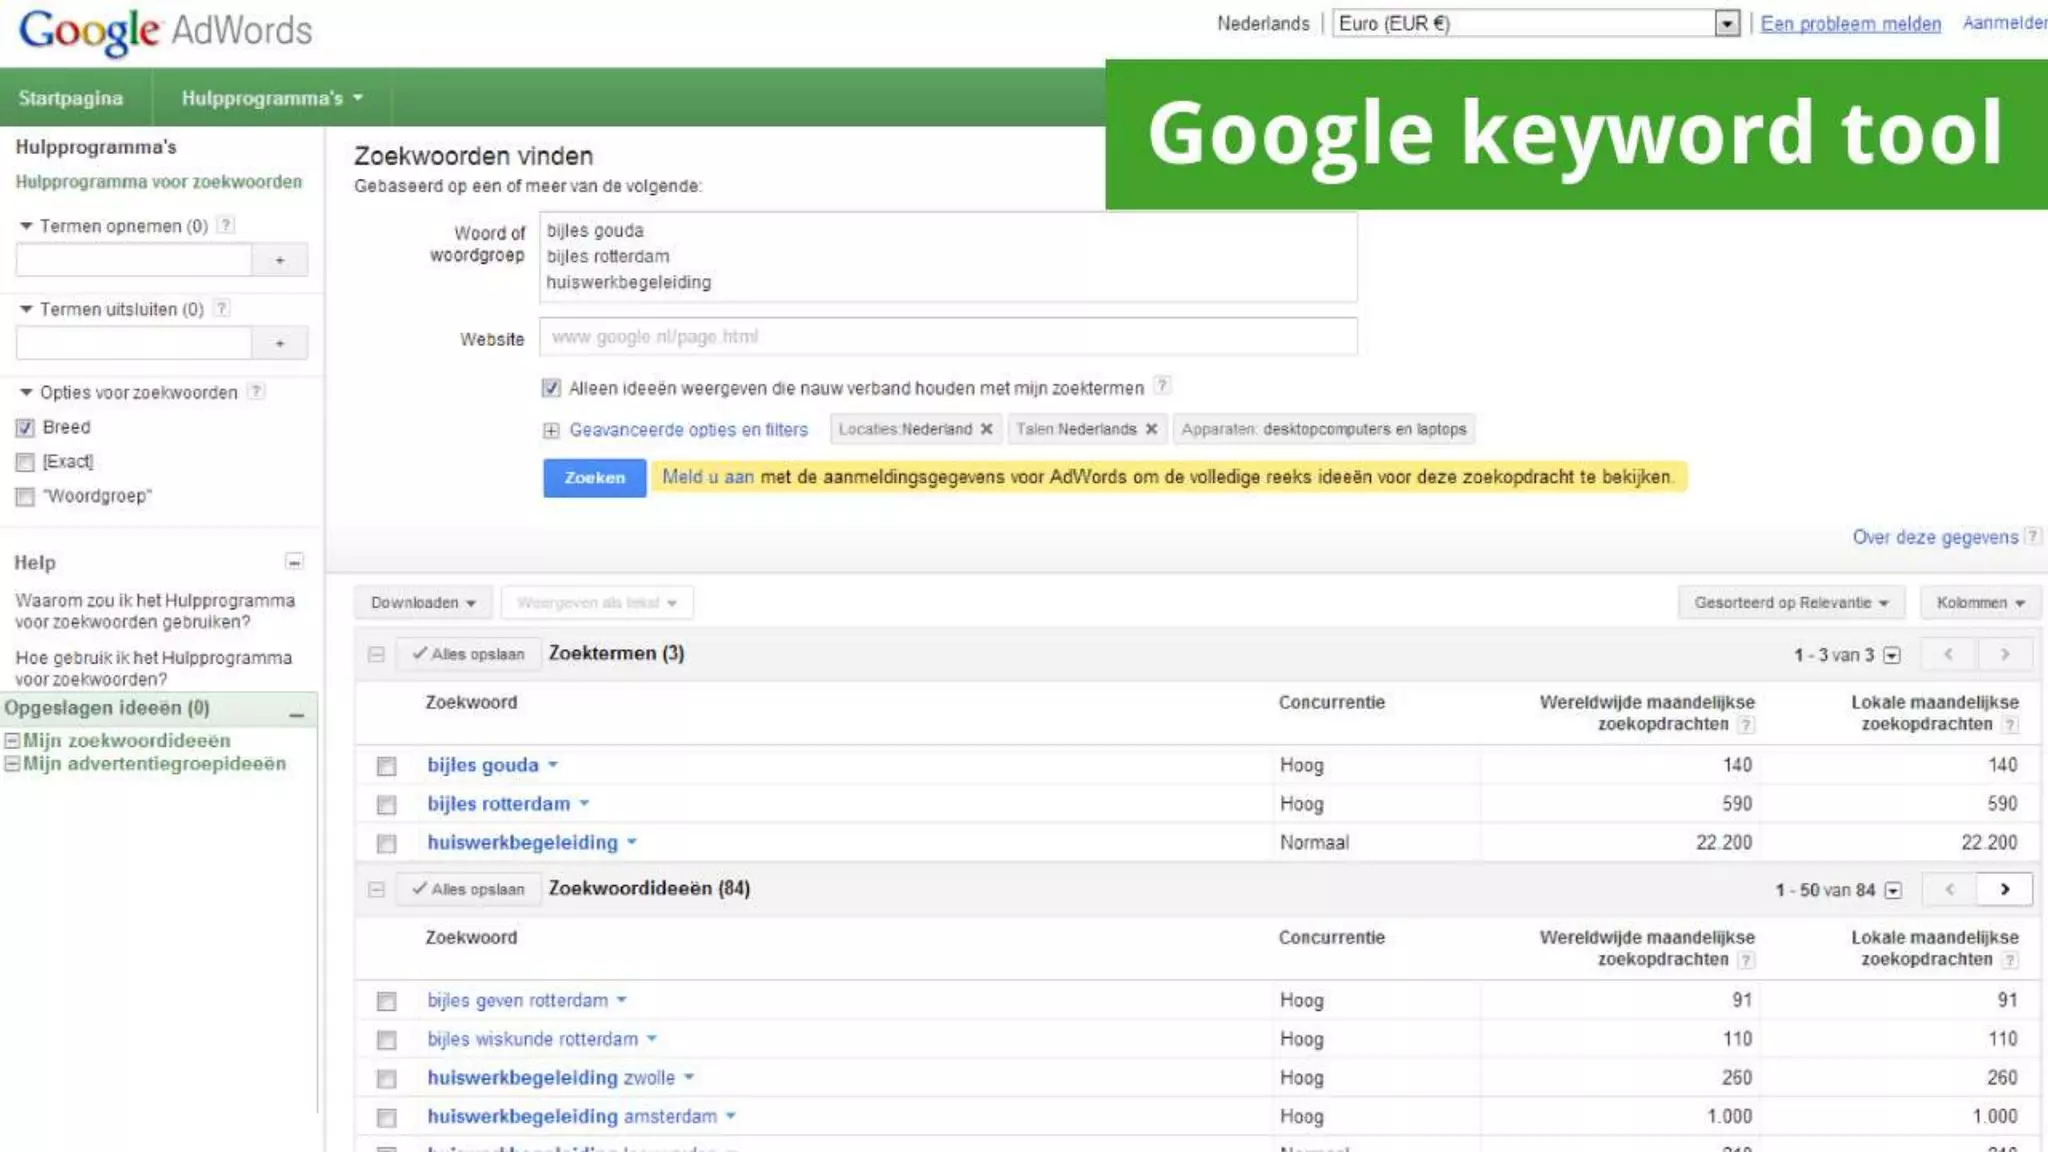Click help icon beside Termen opnemen
The width and height of the screenshot is (2048, 1152).
tap(226, 225)
